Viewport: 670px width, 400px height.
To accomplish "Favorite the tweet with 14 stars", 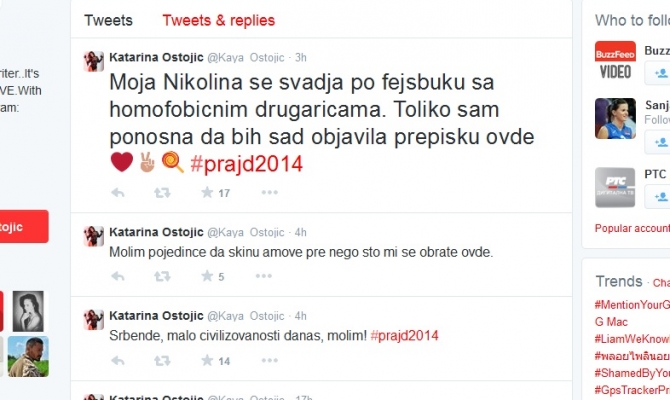I will click(x=207, y=360).
